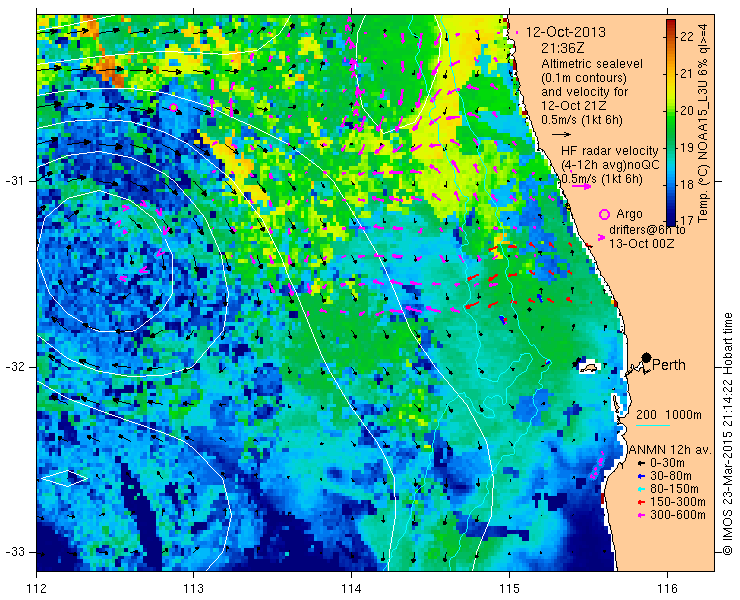Screen dimensions: 740x600
Task: Click the 18 tick label on colorbar
Action: coord(686,184)
